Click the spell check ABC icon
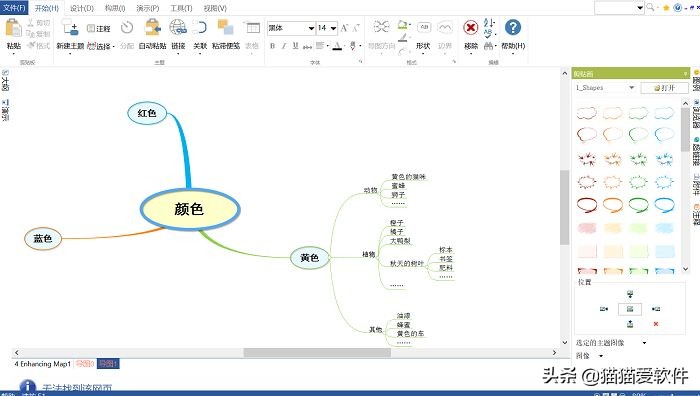The width and height of the screenshot is (700, 396). [x=488, y=34]
